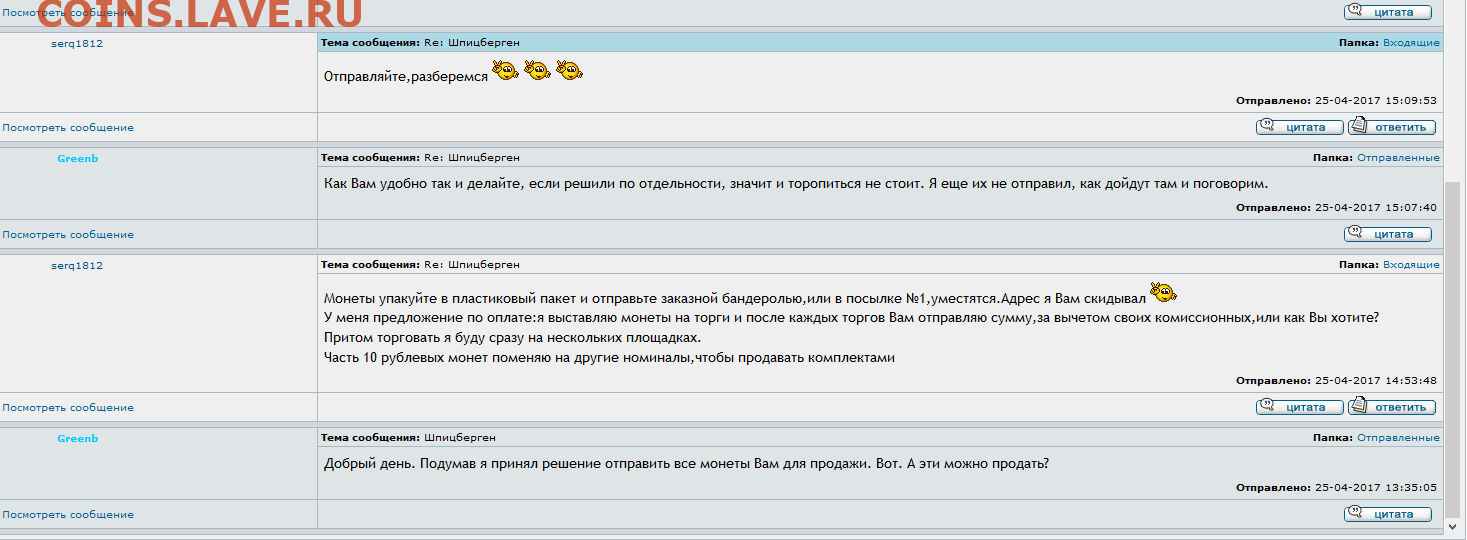Open username serq1812 on the 14:53:48 message
Viewport: 1467px width, 540px height.
(x=77, y=265)
